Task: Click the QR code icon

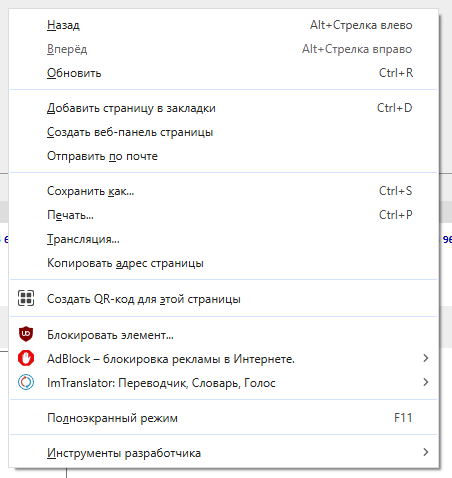Action: click(26, 298)
